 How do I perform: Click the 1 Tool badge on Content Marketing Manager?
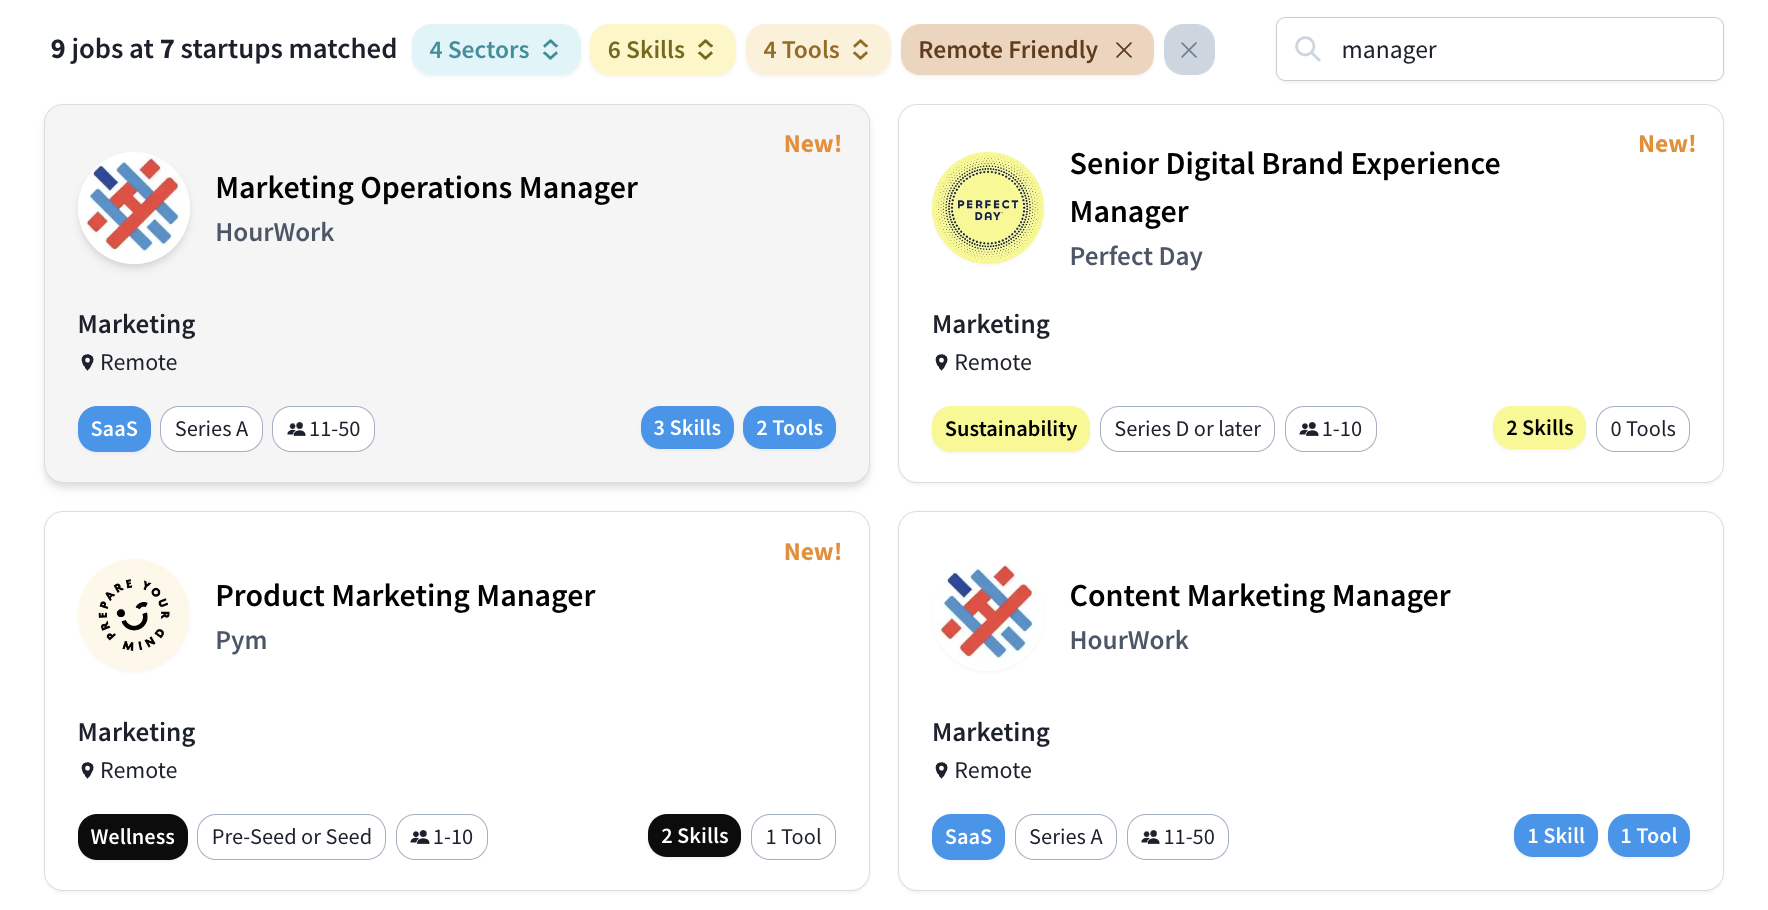[x=1648, y=835]
